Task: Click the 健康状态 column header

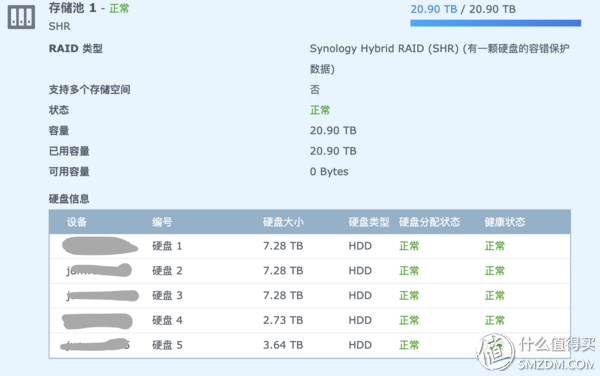Action: click(x=505, y=222)
